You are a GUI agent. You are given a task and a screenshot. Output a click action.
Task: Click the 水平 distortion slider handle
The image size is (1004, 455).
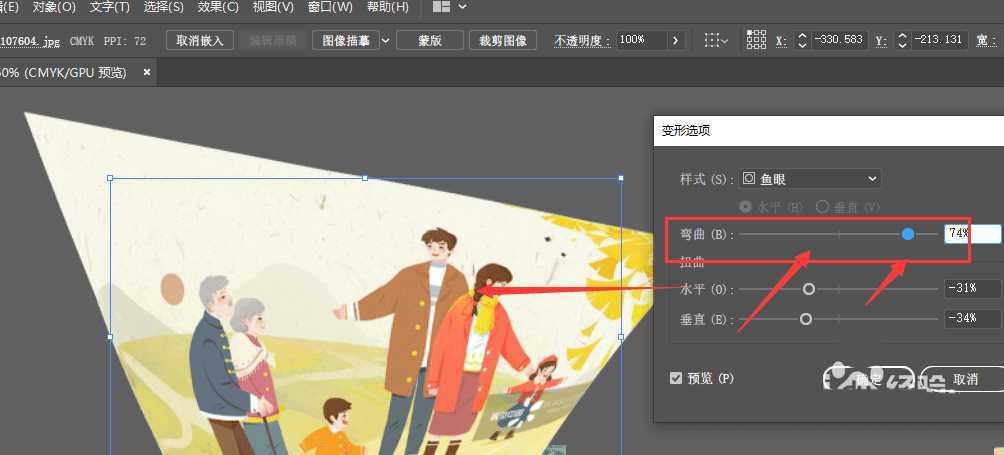(809, 289)
